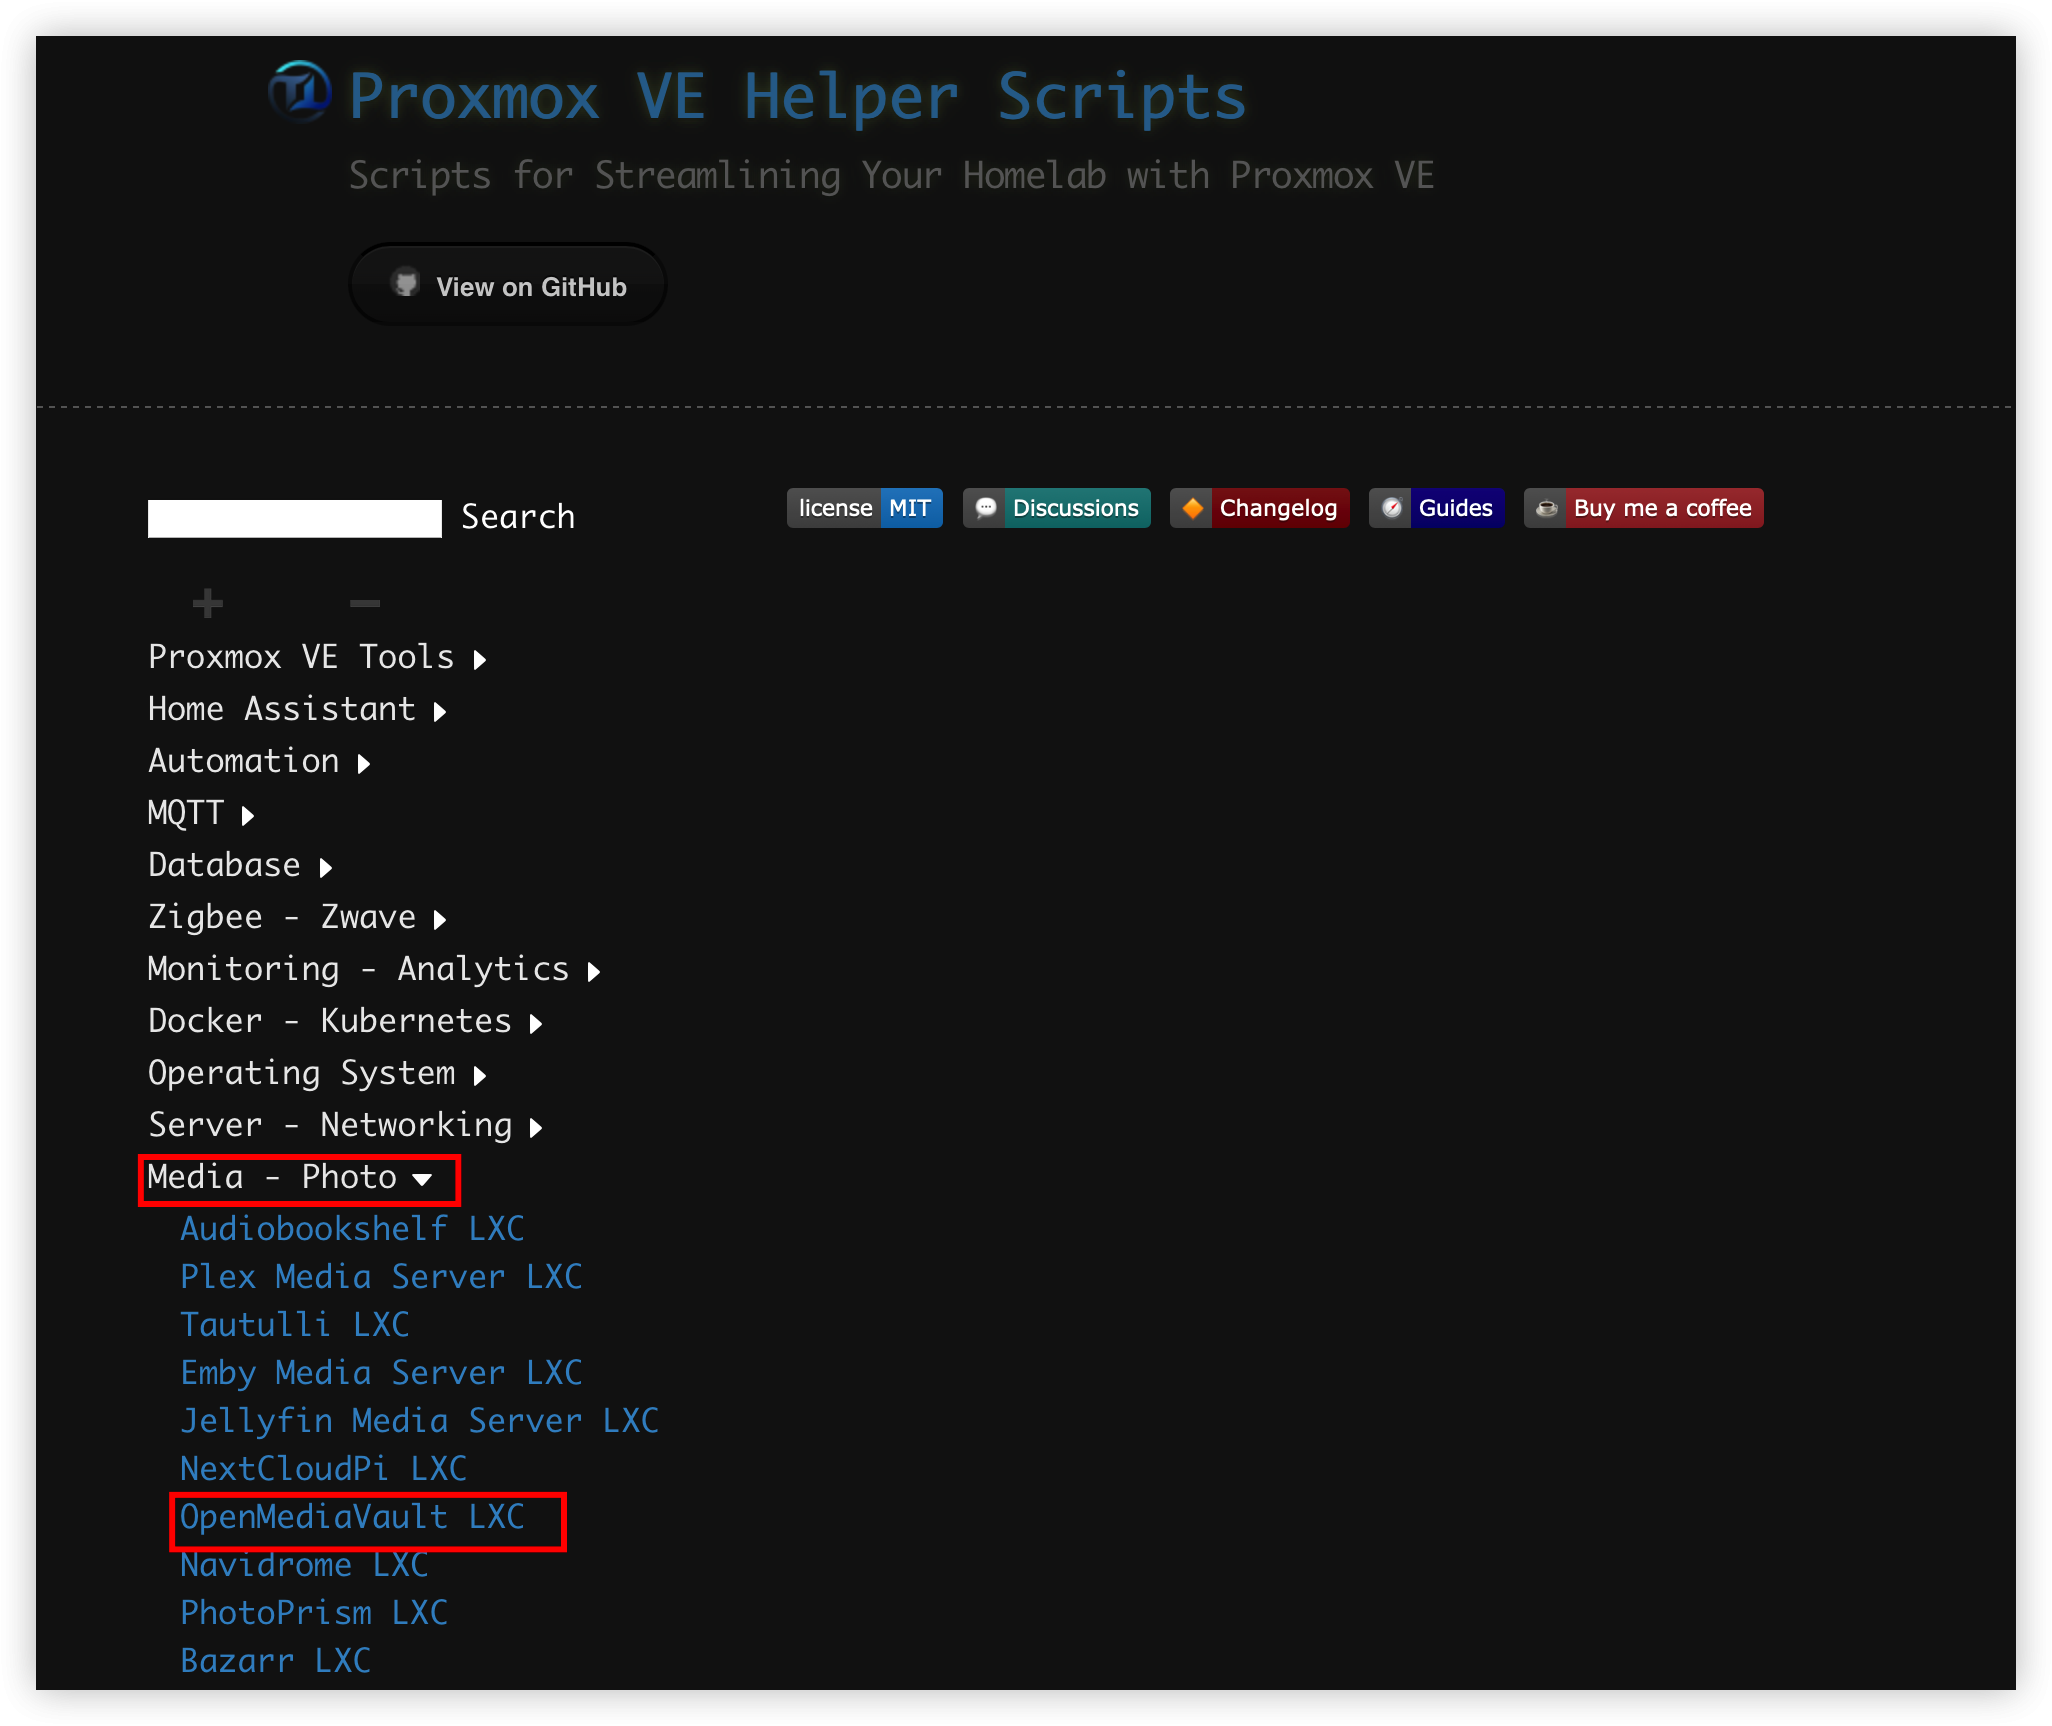The width and height of the screenshot is (2052, 1726).
Task: Click the View on GitHub button
Action: pyautogui.click(x=507, y=284)
